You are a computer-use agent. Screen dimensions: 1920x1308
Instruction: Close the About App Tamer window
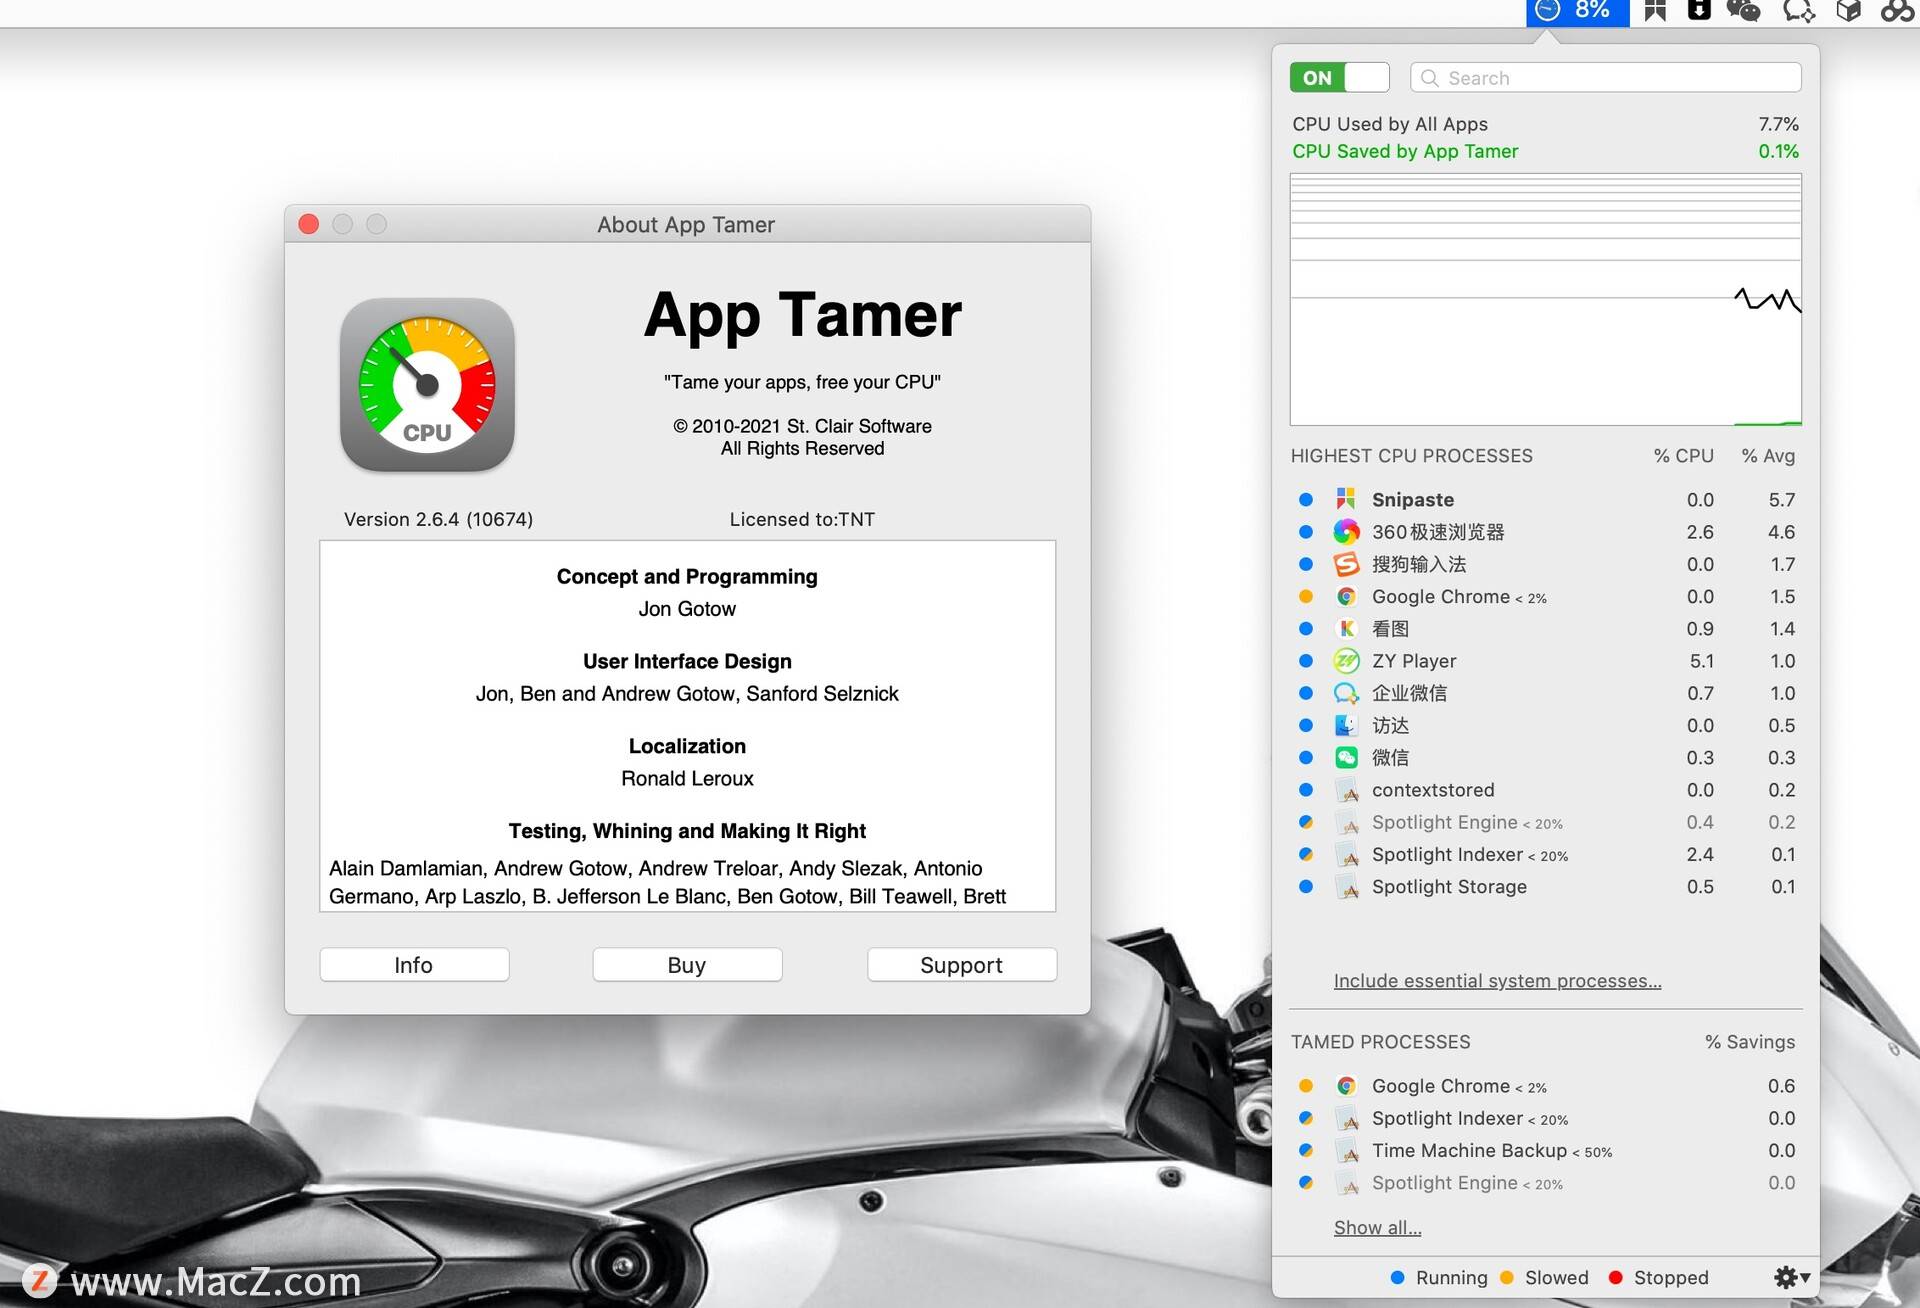click(x=309, y=224)
